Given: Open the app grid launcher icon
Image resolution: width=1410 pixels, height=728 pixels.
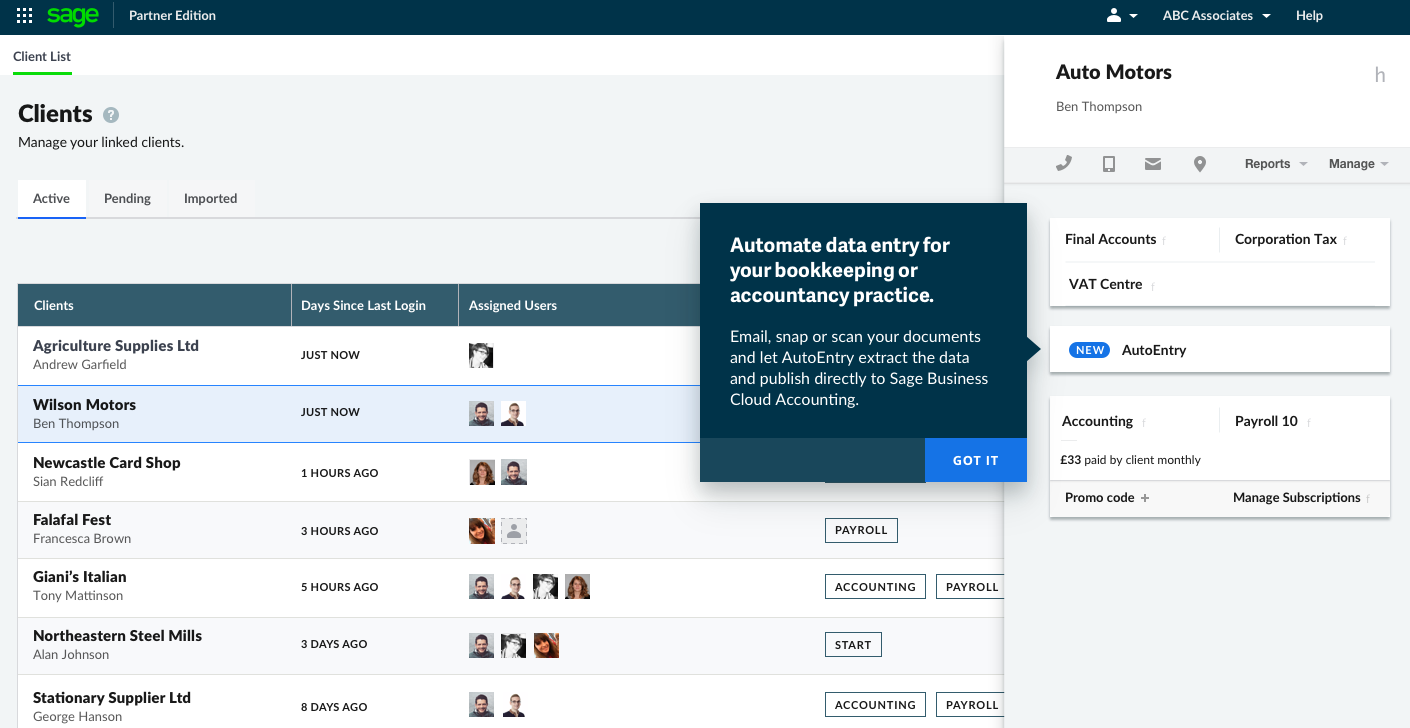Looking at the screenshot, I should (25, 16).
